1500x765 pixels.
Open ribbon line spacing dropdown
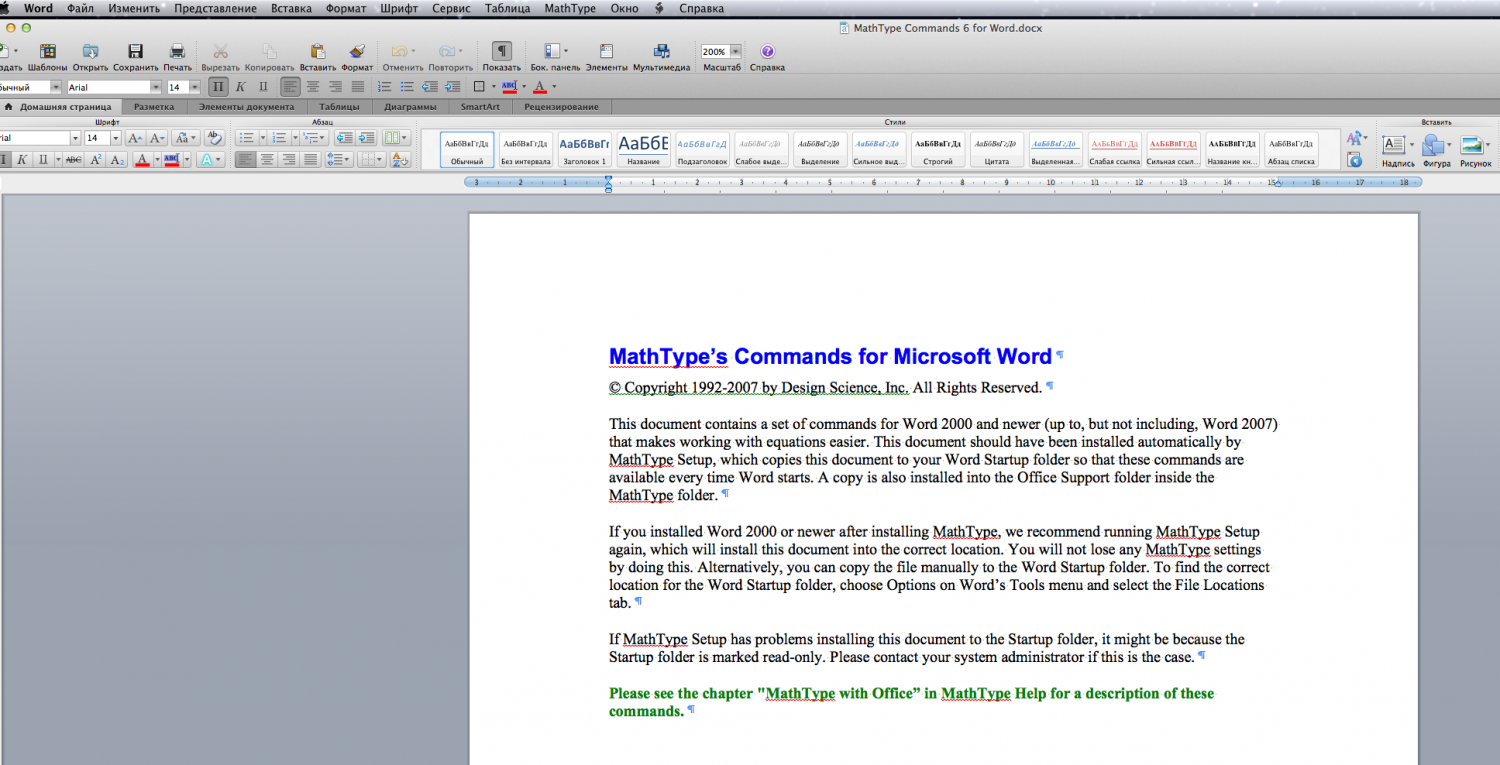[340, 160]
